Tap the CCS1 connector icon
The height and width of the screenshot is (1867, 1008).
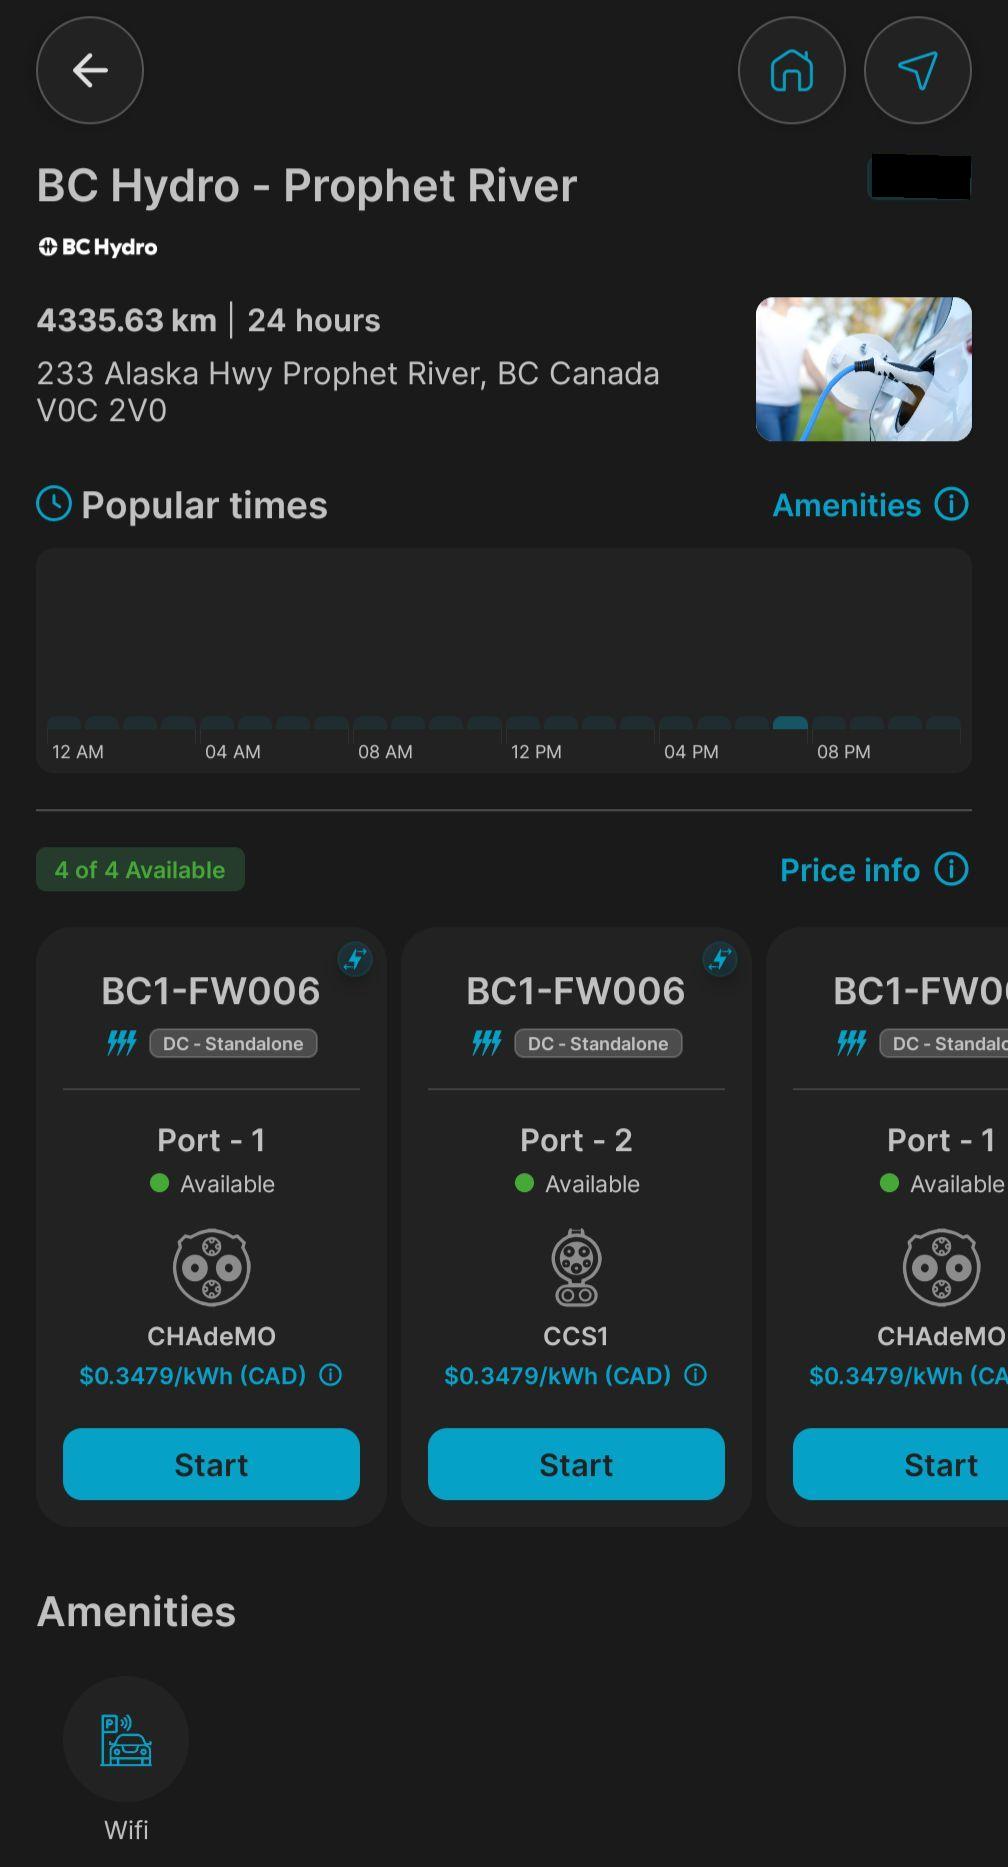[x=576, y=1267]
